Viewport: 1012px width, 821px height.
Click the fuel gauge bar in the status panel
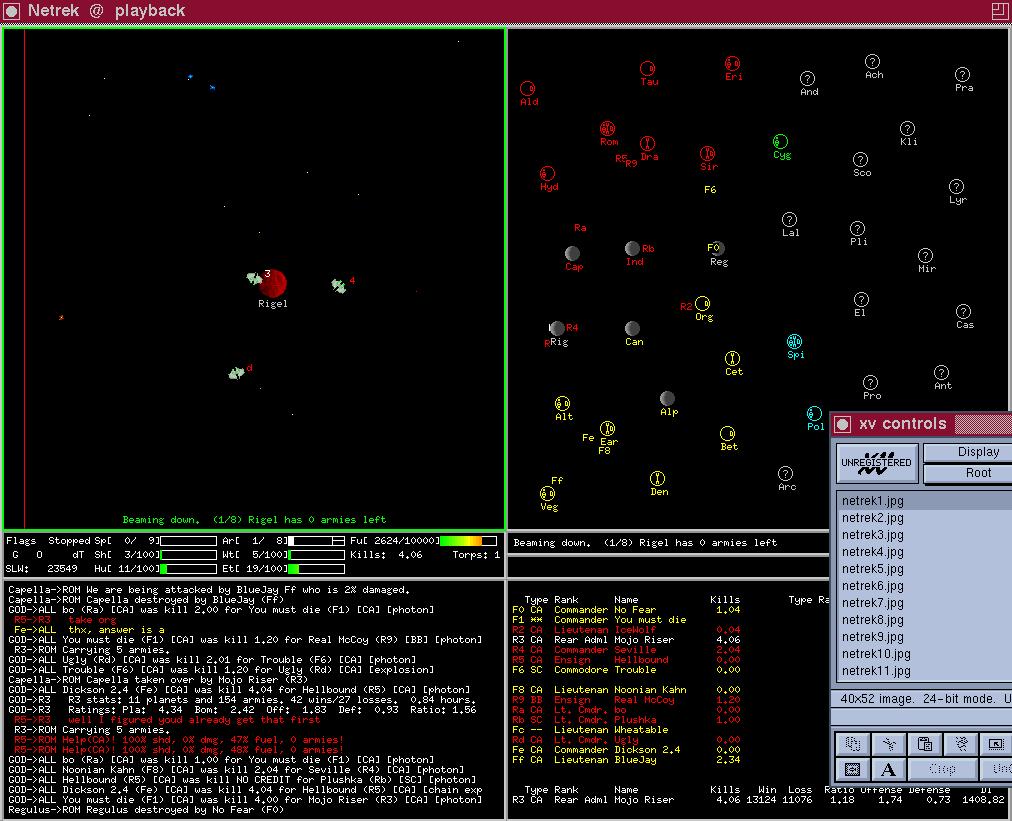point(468,541)
